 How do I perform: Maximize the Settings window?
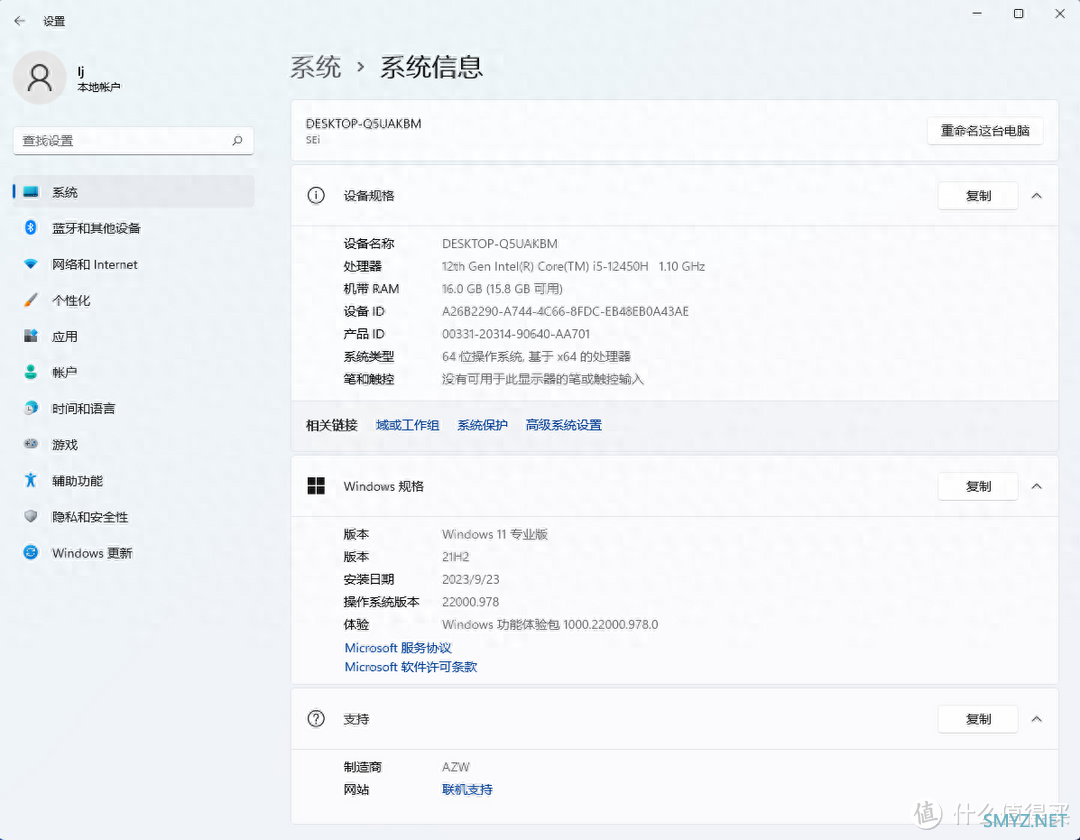pos(1019,14)
